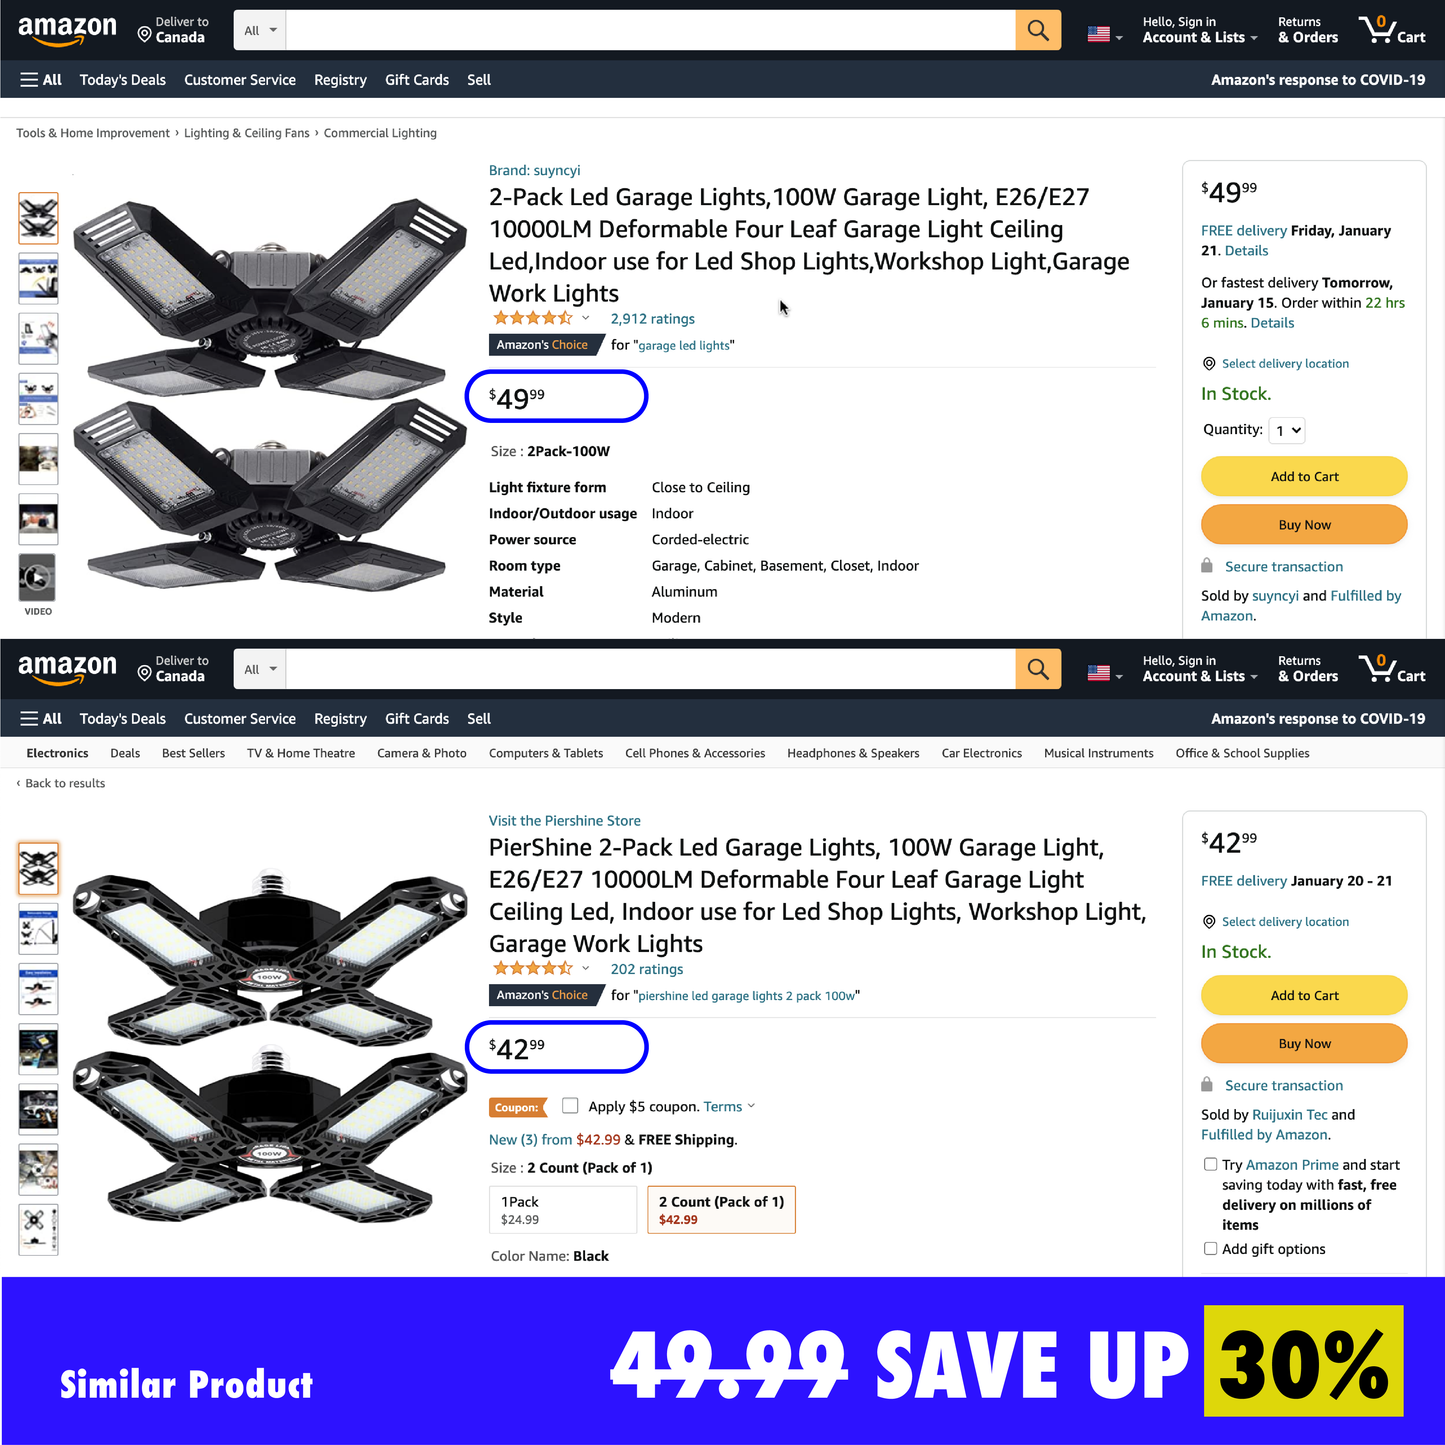1445x1445 pixels.
Task: Open Today's Deals in top nav
Action: point(123,80)
